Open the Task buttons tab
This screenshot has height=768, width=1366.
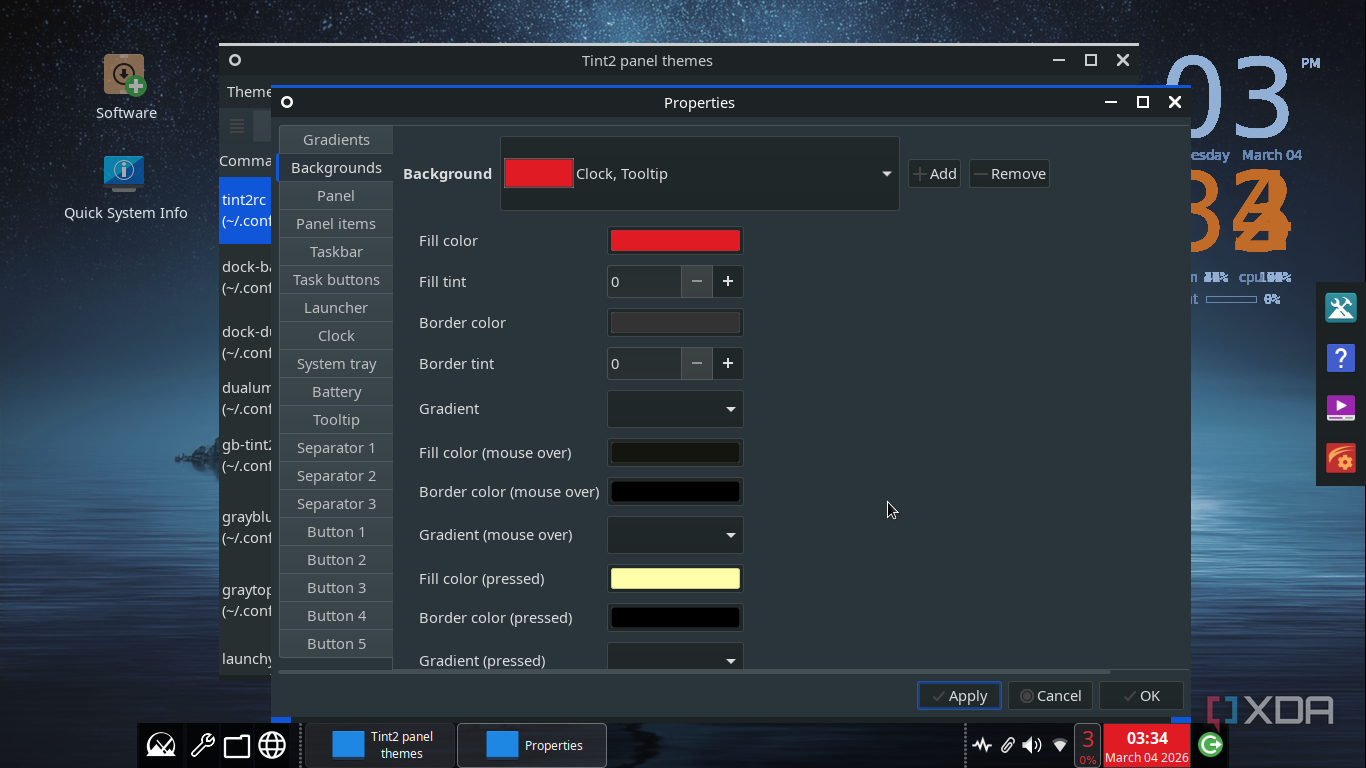click(x=336, y=280)
